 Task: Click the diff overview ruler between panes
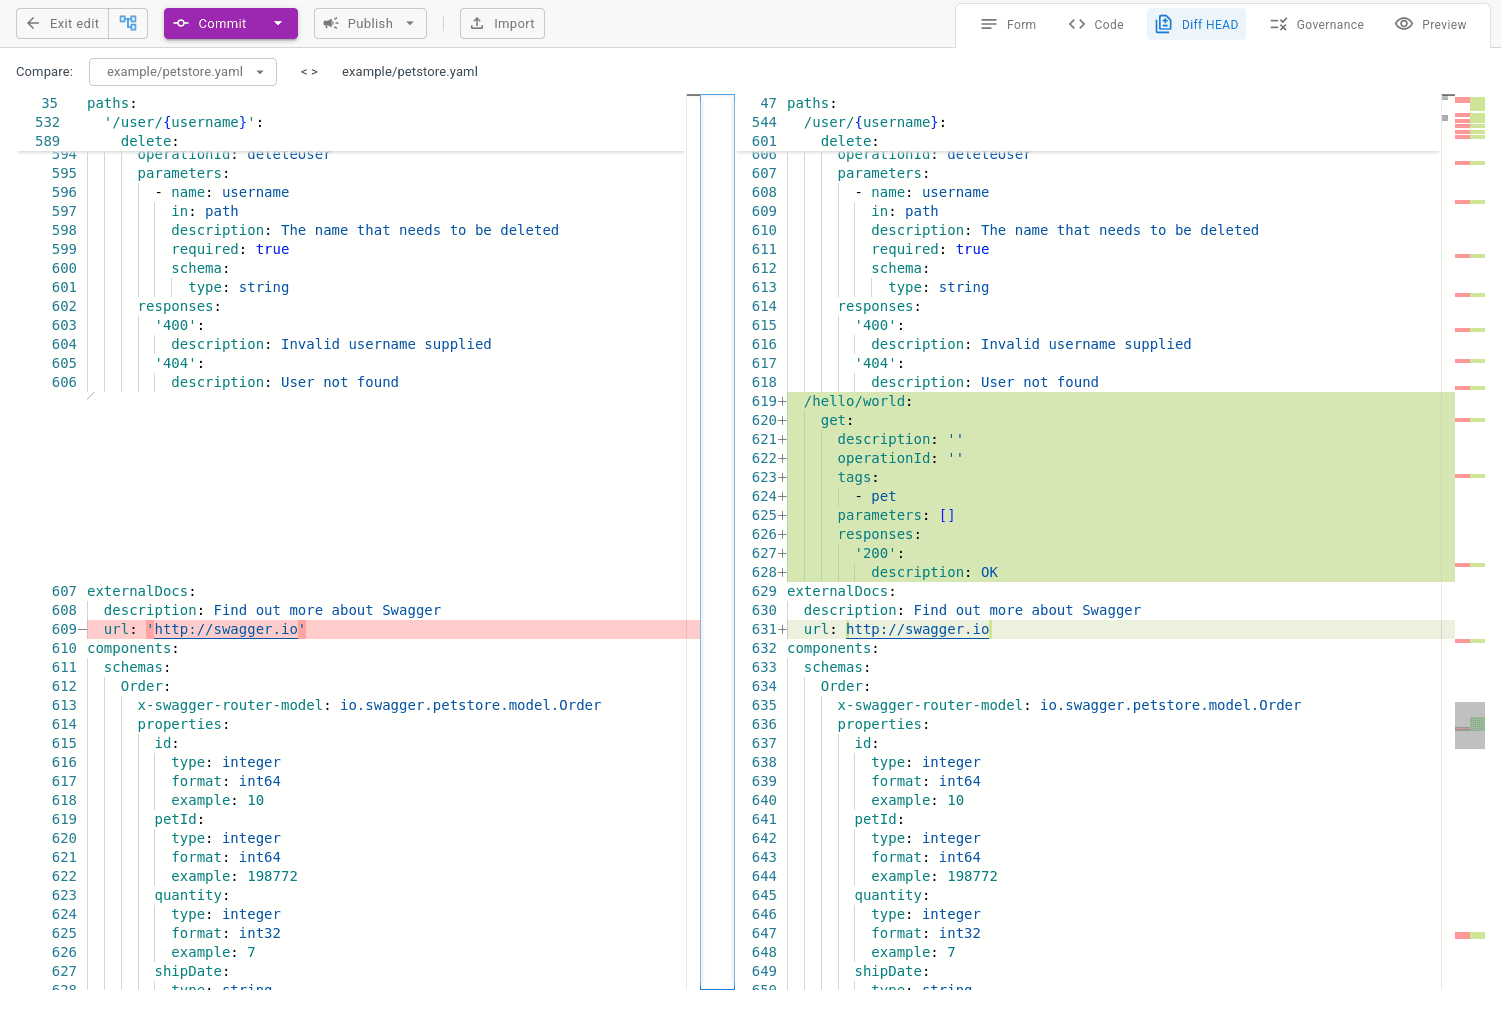pos(717,541)
